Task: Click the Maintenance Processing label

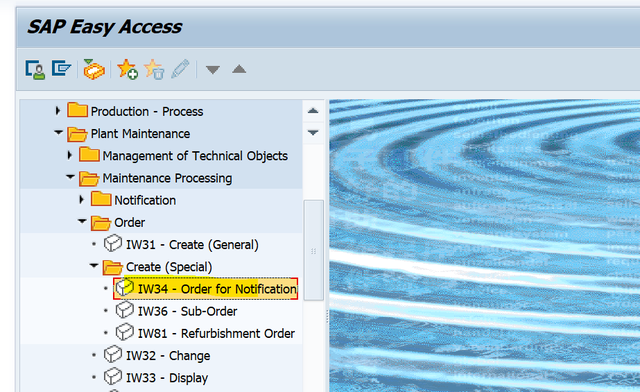Action: 167,178
